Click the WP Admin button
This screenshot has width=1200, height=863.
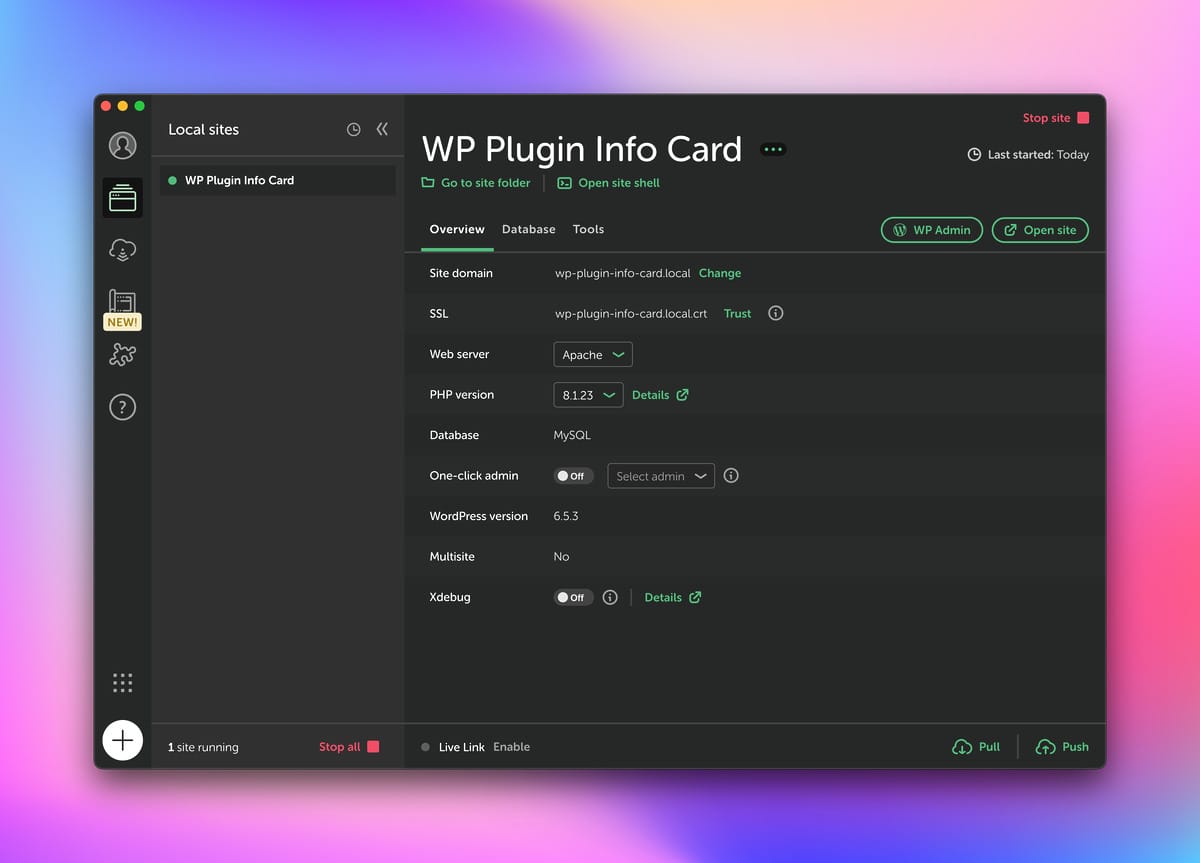pos(932,230)
